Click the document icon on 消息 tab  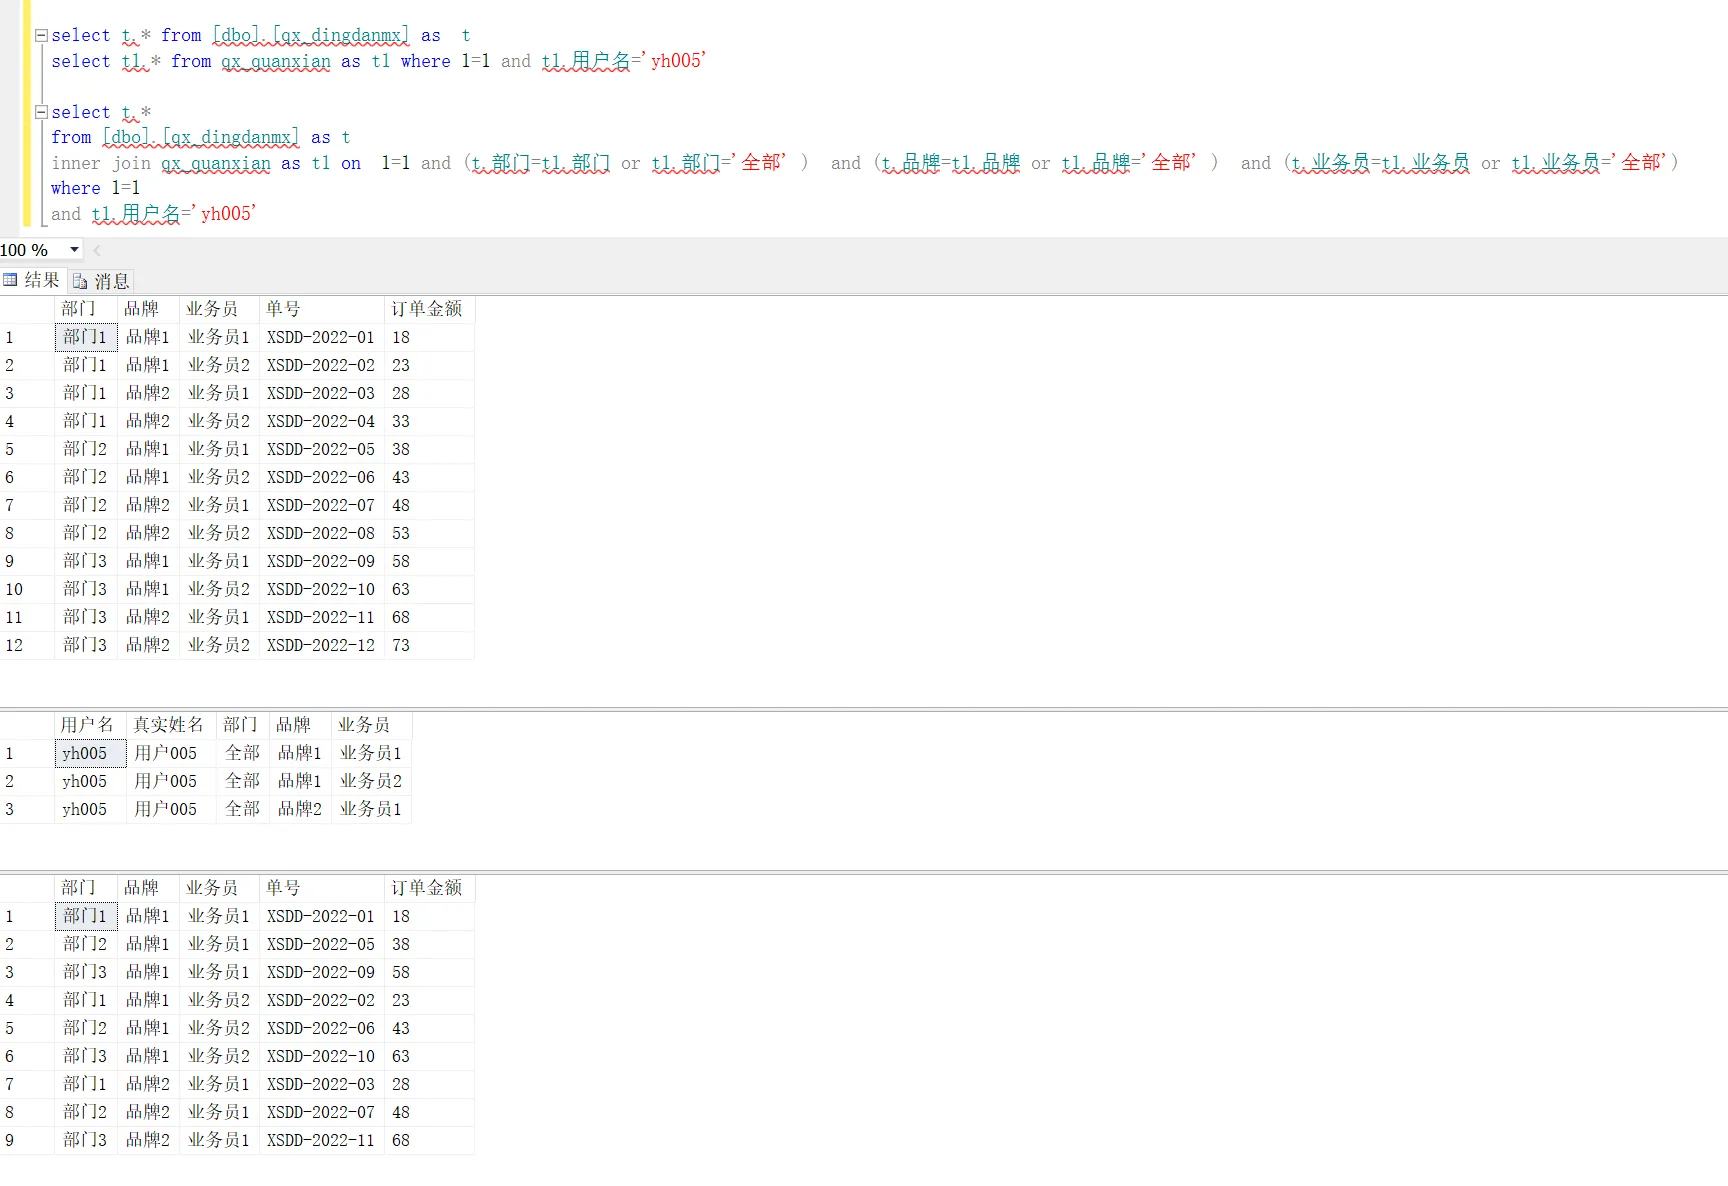click(x=80, y=282)
